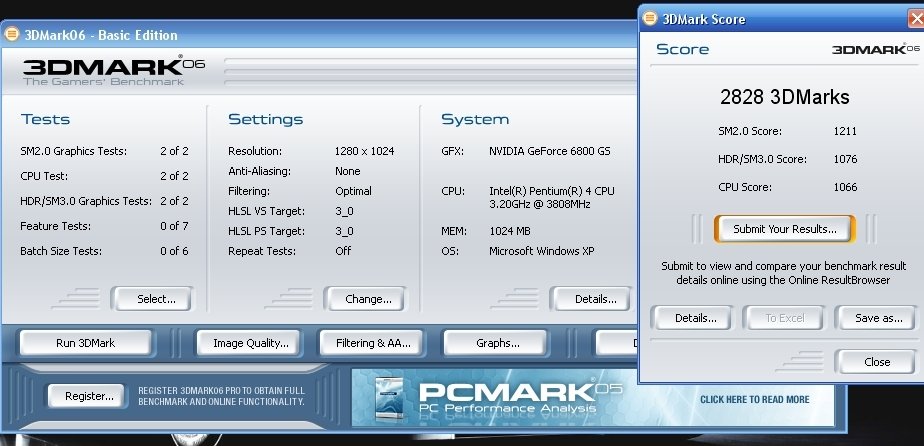
Task: Click the CPU value Intel Pentium 4
Action: [552, 197]
